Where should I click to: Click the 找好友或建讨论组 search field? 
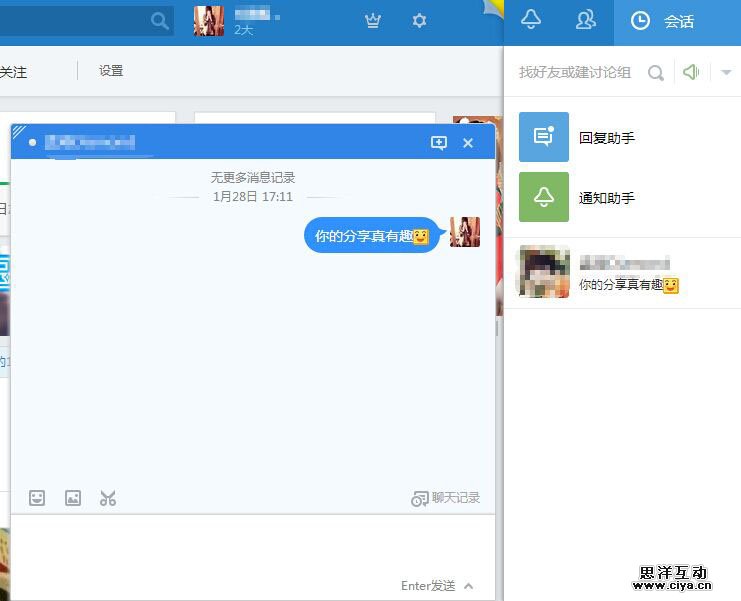(575, 72)
